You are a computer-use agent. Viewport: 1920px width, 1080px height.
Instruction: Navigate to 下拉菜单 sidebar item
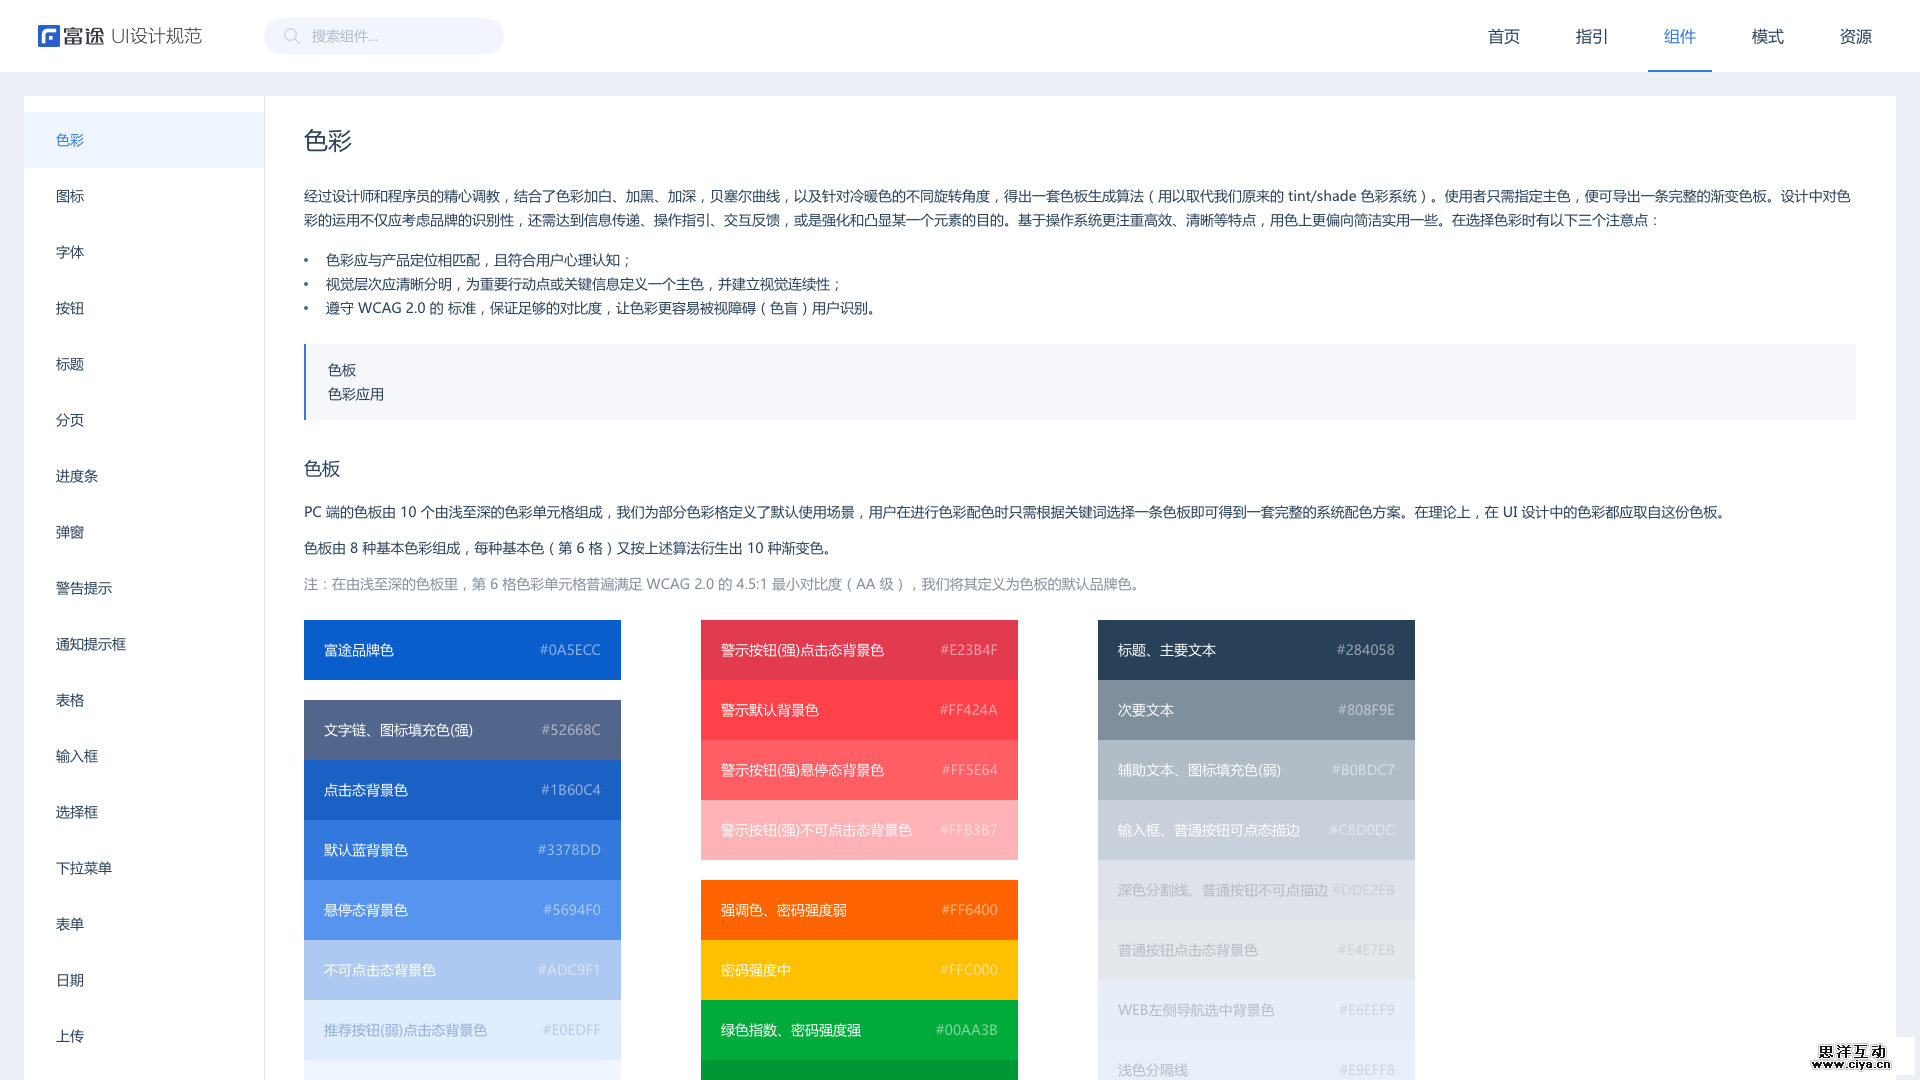[84, 868]
